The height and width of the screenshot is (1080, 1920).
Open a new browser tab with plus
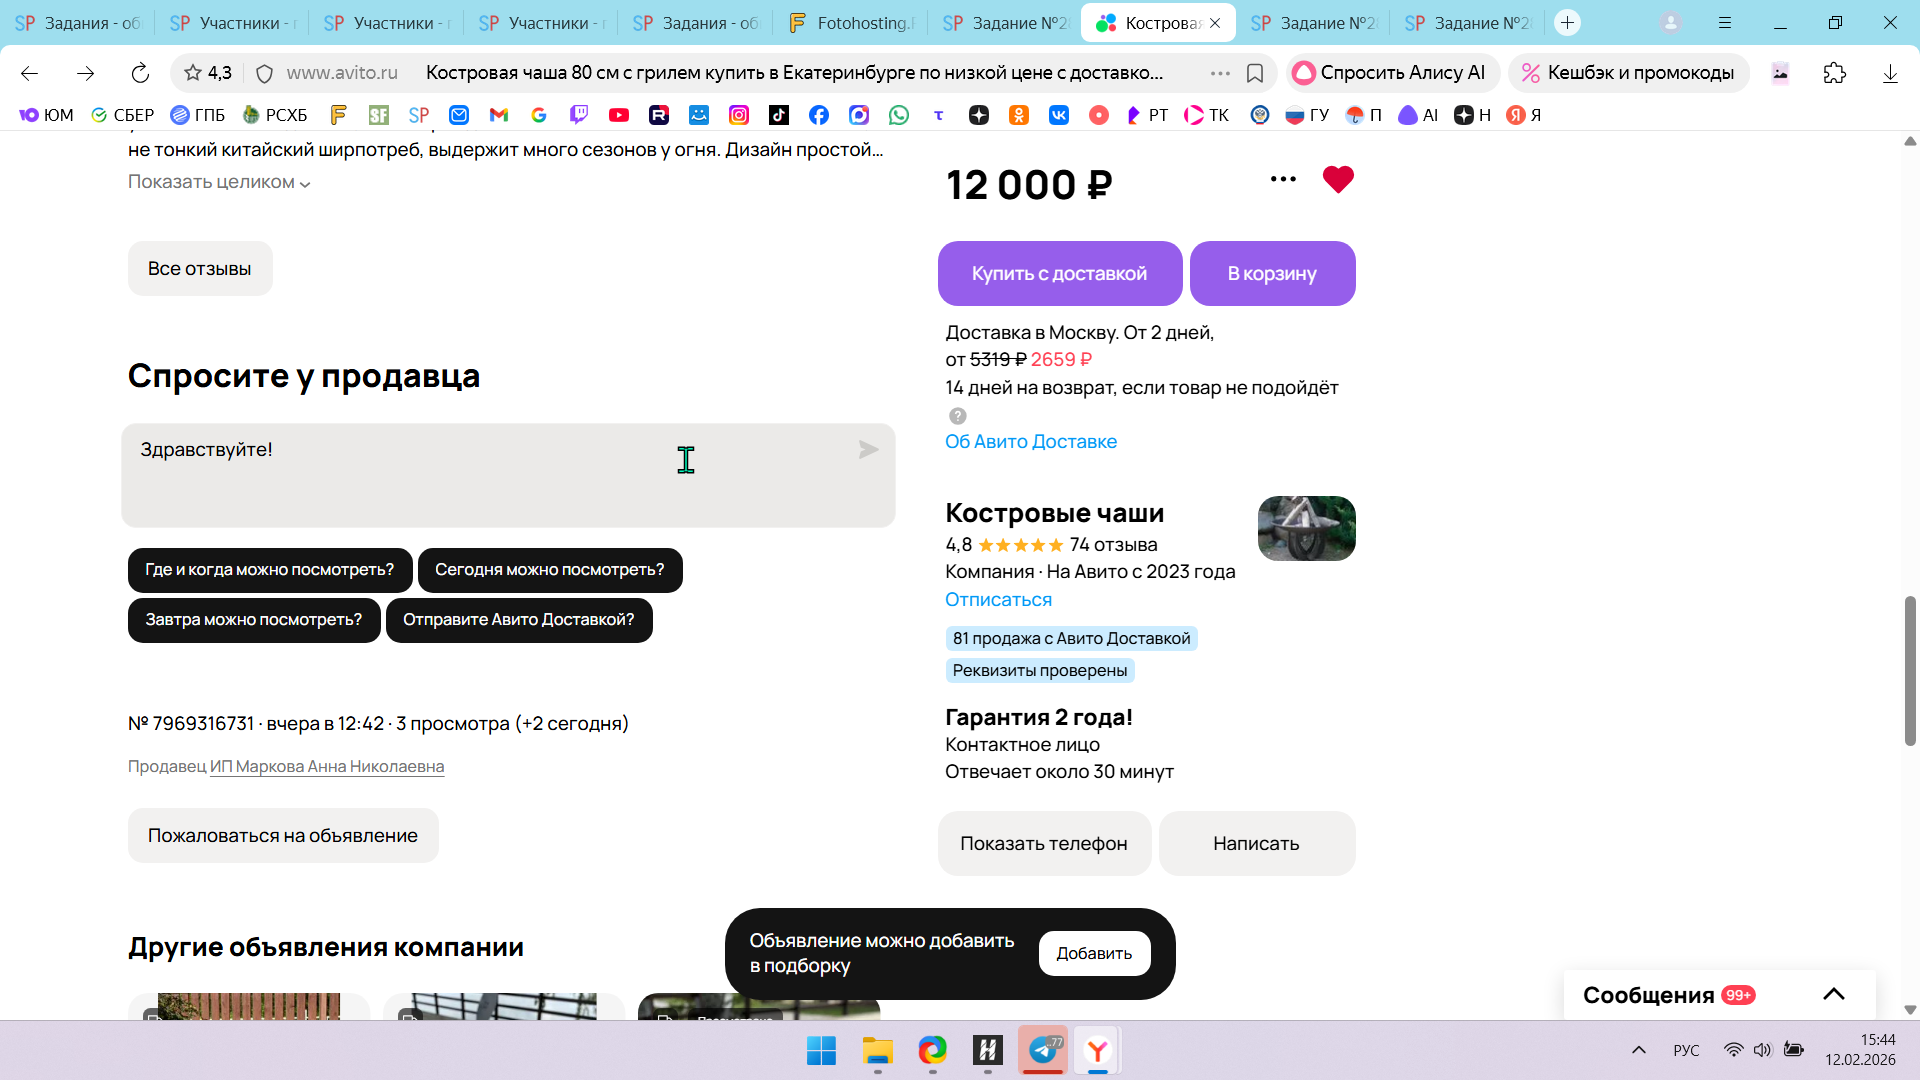[1567, 23]
